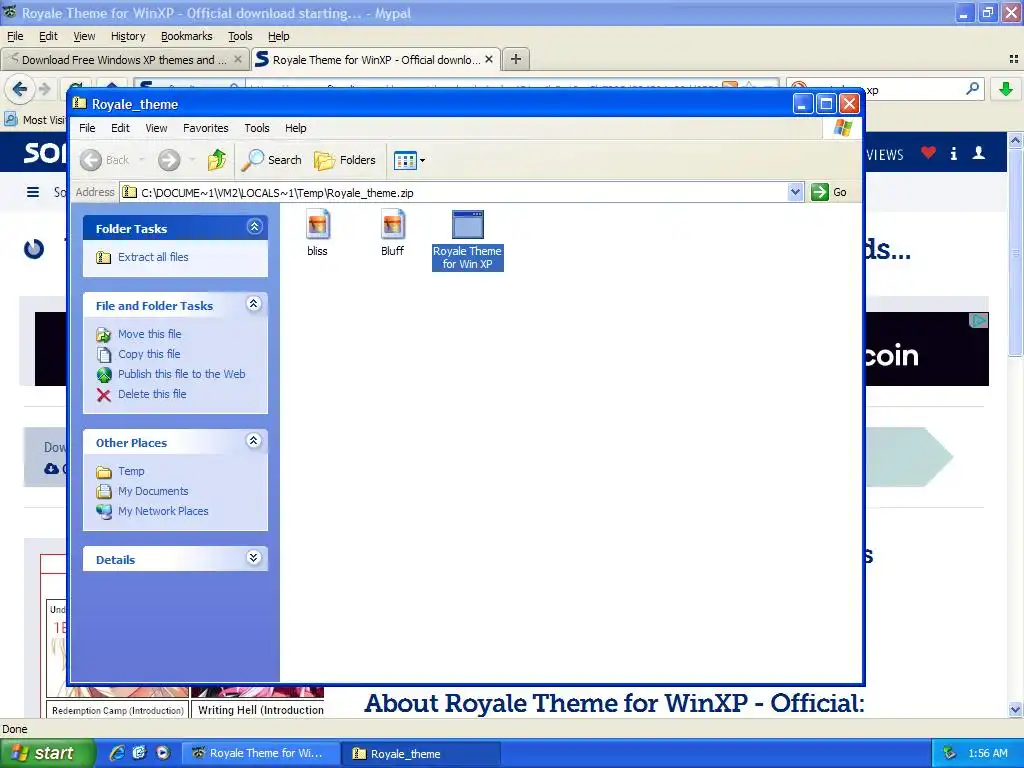This screenshot has height=768, width=1024.
Task: Click the browser search magnifier icon
Action: pos(972,88)
